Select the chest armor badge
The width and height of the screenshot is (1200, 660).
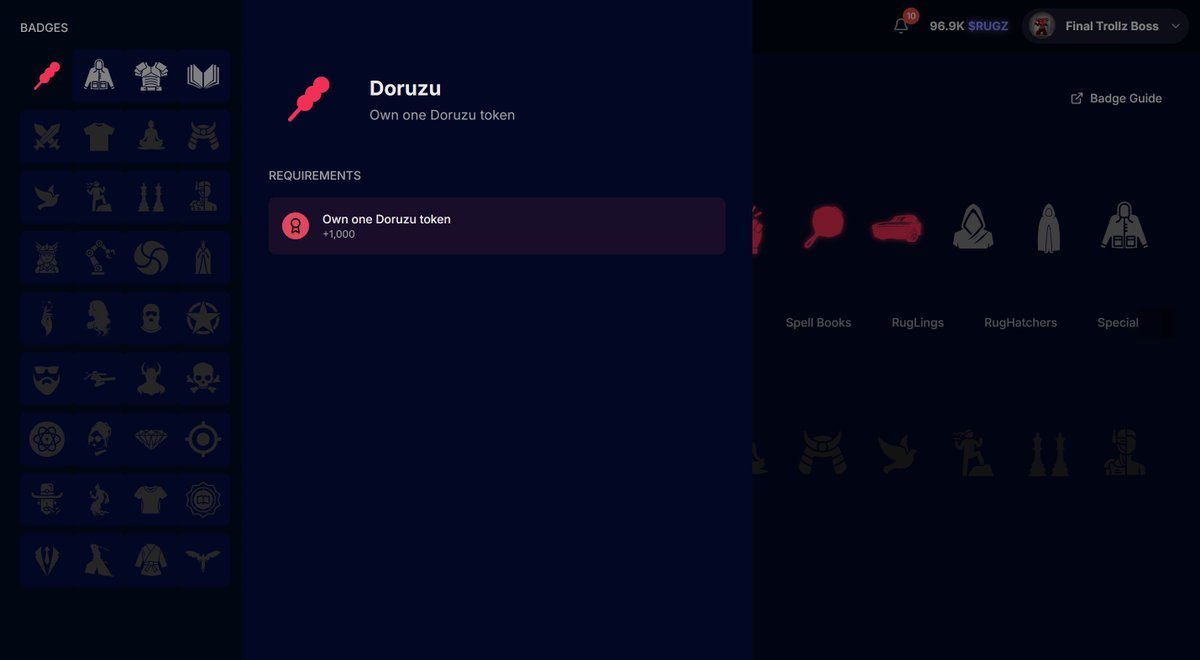[151, 76]
